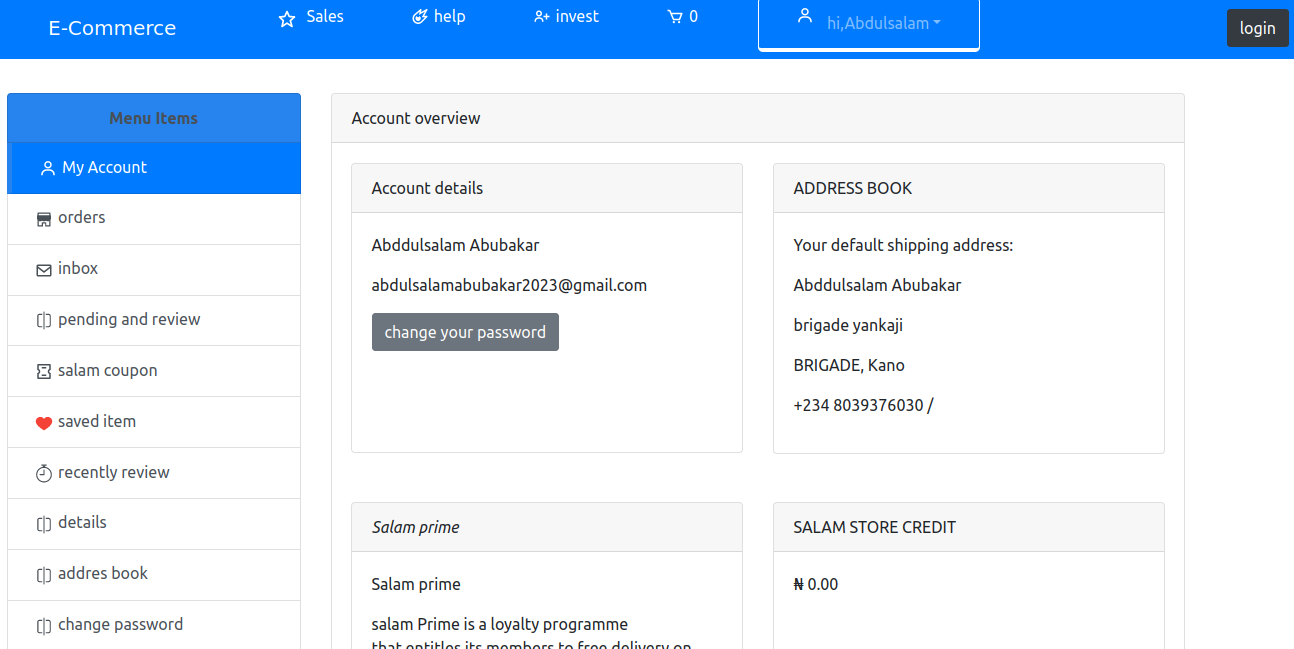The image size is (1294, 649).
Task: Open the Sales nav link
Action: tap(325, 16)
